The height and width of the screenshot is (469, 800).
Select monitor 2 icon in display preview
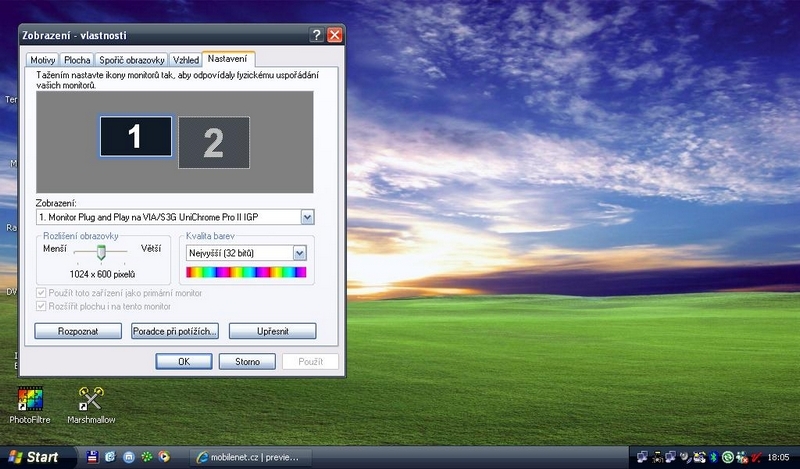pos(213,143)
